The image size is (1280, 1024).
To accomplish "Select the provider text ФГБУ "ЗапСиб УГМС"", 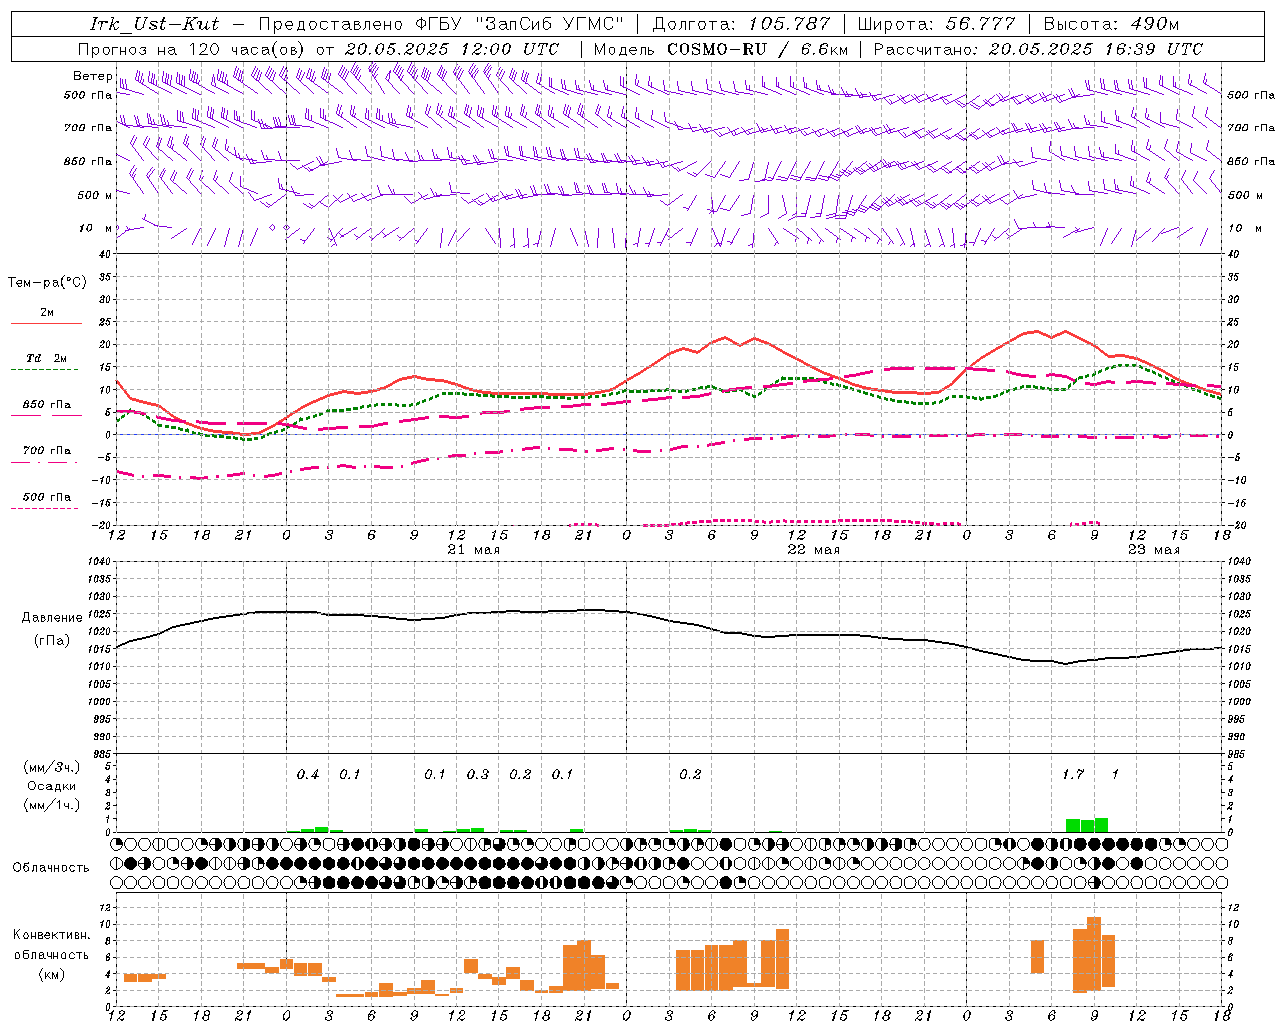I will [x=519, y=24].
